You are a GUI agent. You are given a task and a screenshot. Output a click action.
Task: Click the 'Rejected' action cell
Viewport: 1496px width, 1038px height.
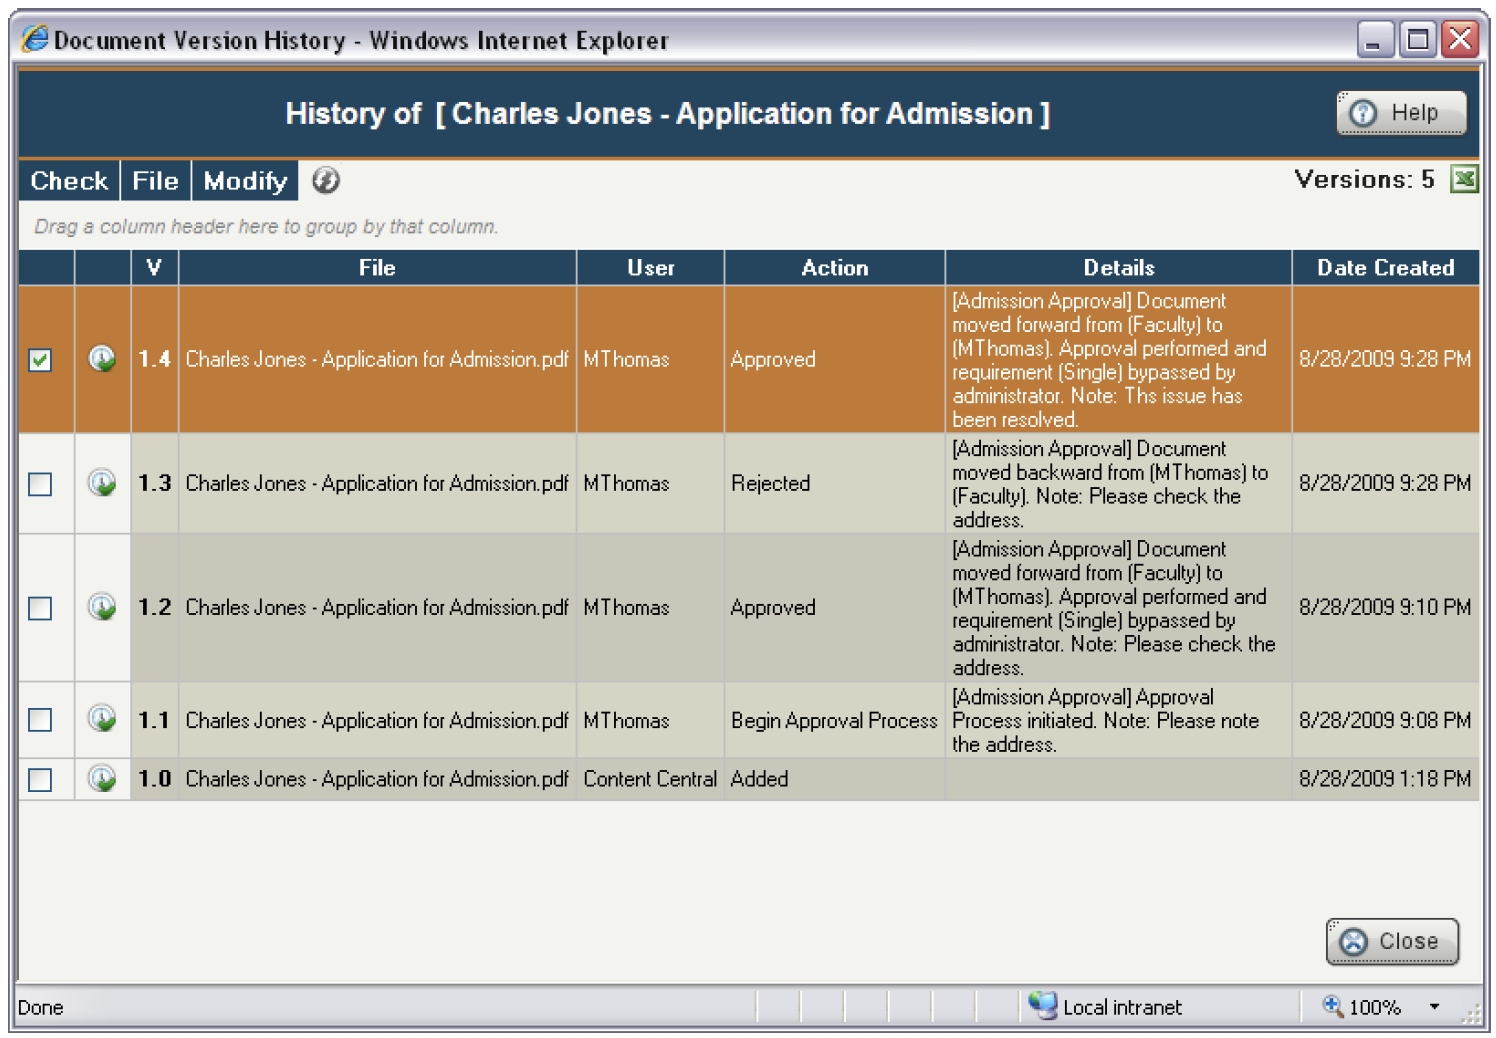coord(834,483)
